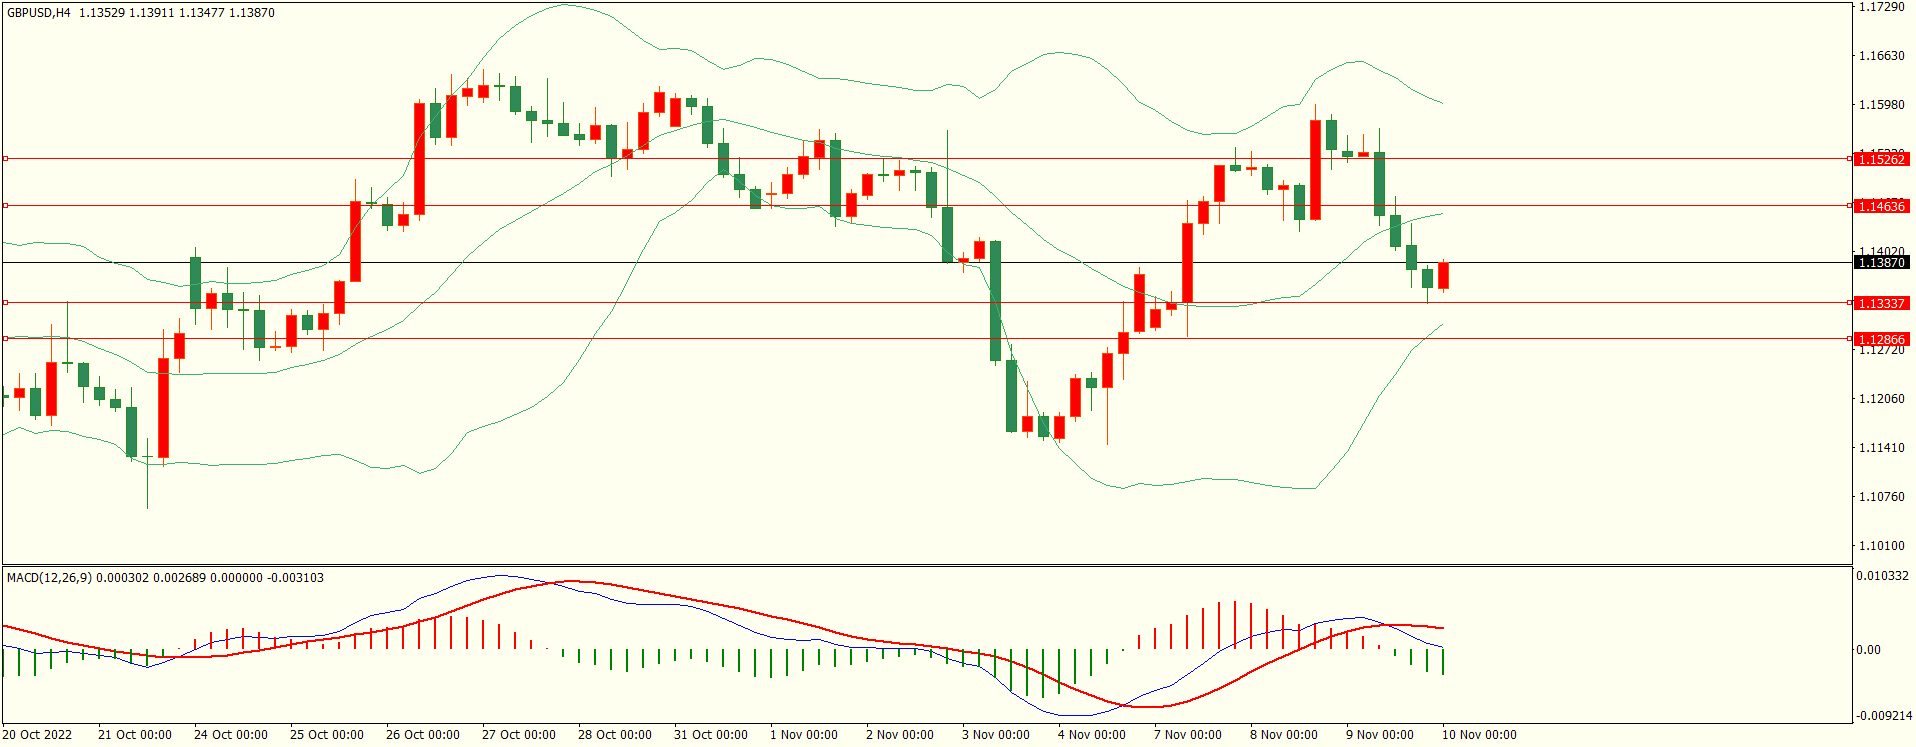The width and height of the screenshot is (1916, 747).
Task: Click the black 1.13870 current price tag
Action: (1881, 262)
